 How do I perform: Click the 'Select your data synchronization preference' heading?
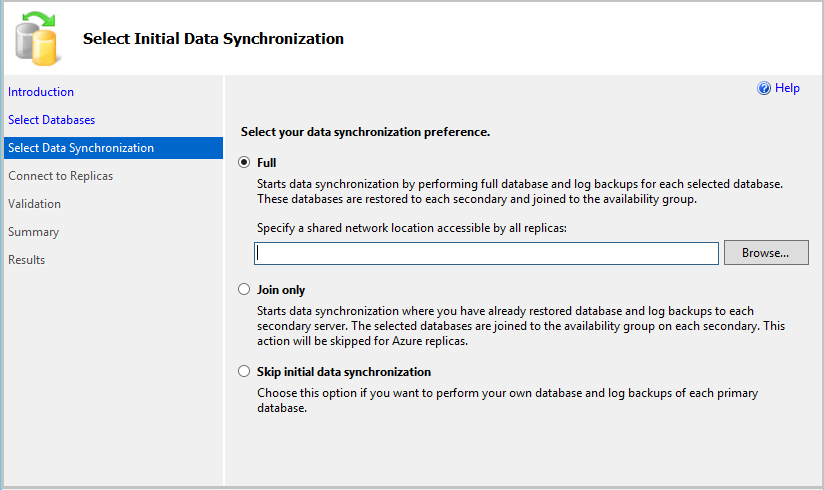point(365,132)
